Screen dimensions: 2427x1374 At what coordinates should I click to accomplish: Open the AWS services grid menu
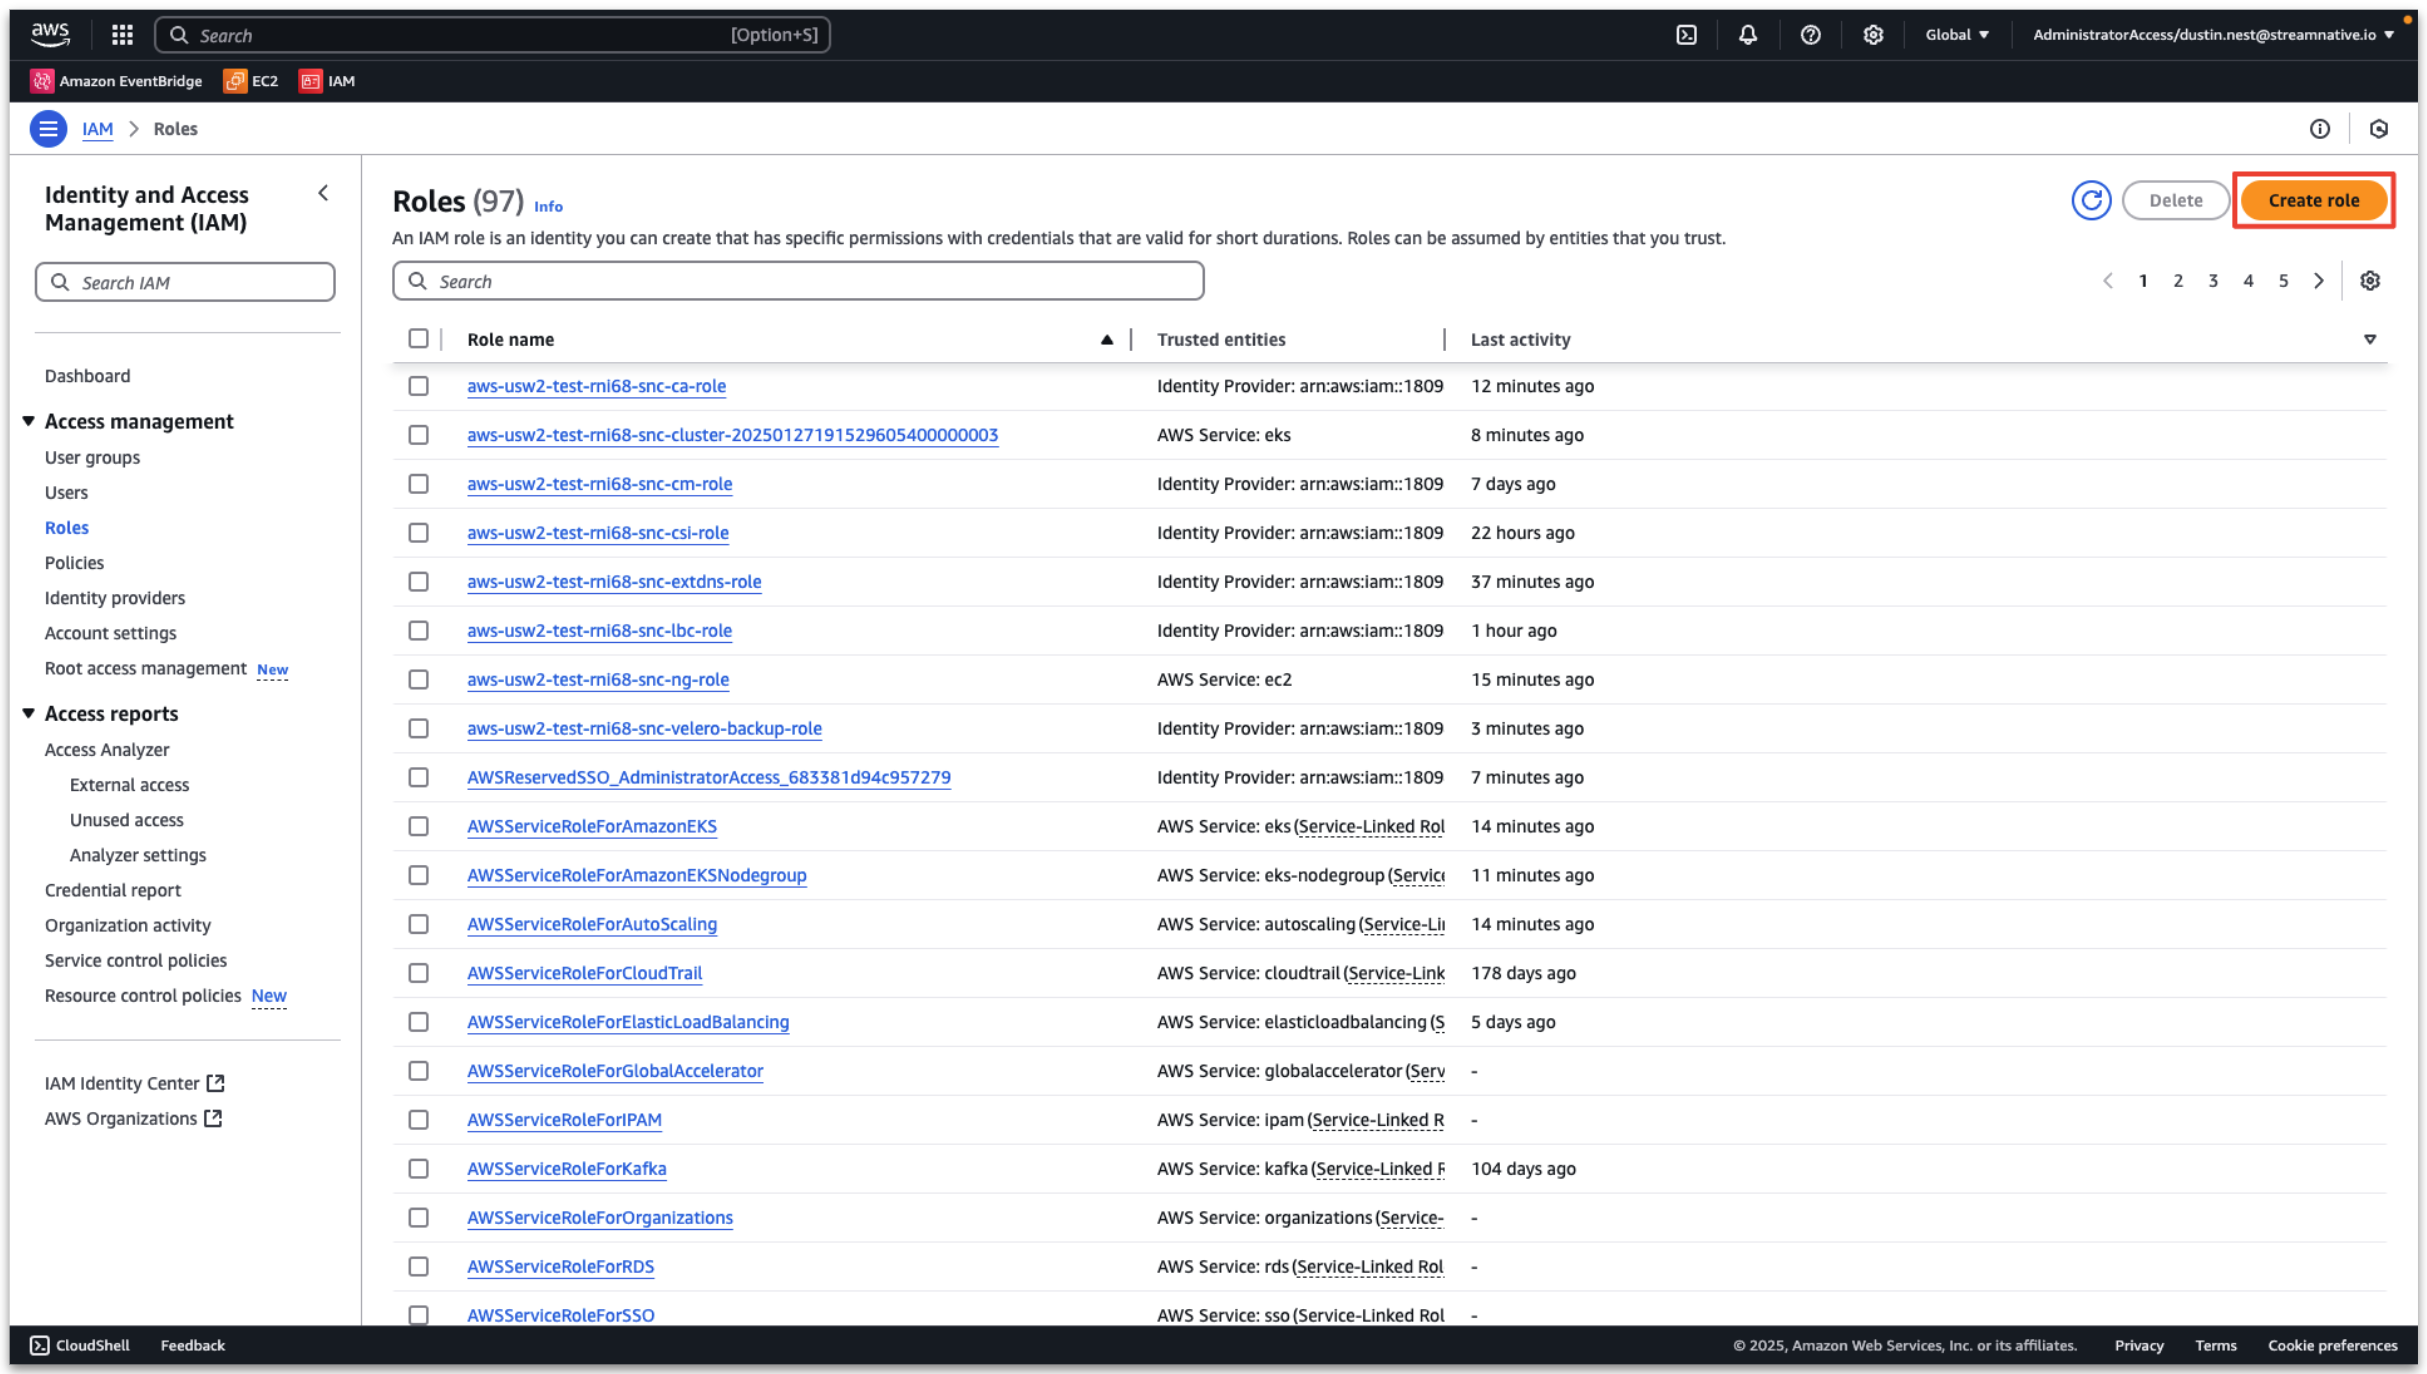[120, 34]
